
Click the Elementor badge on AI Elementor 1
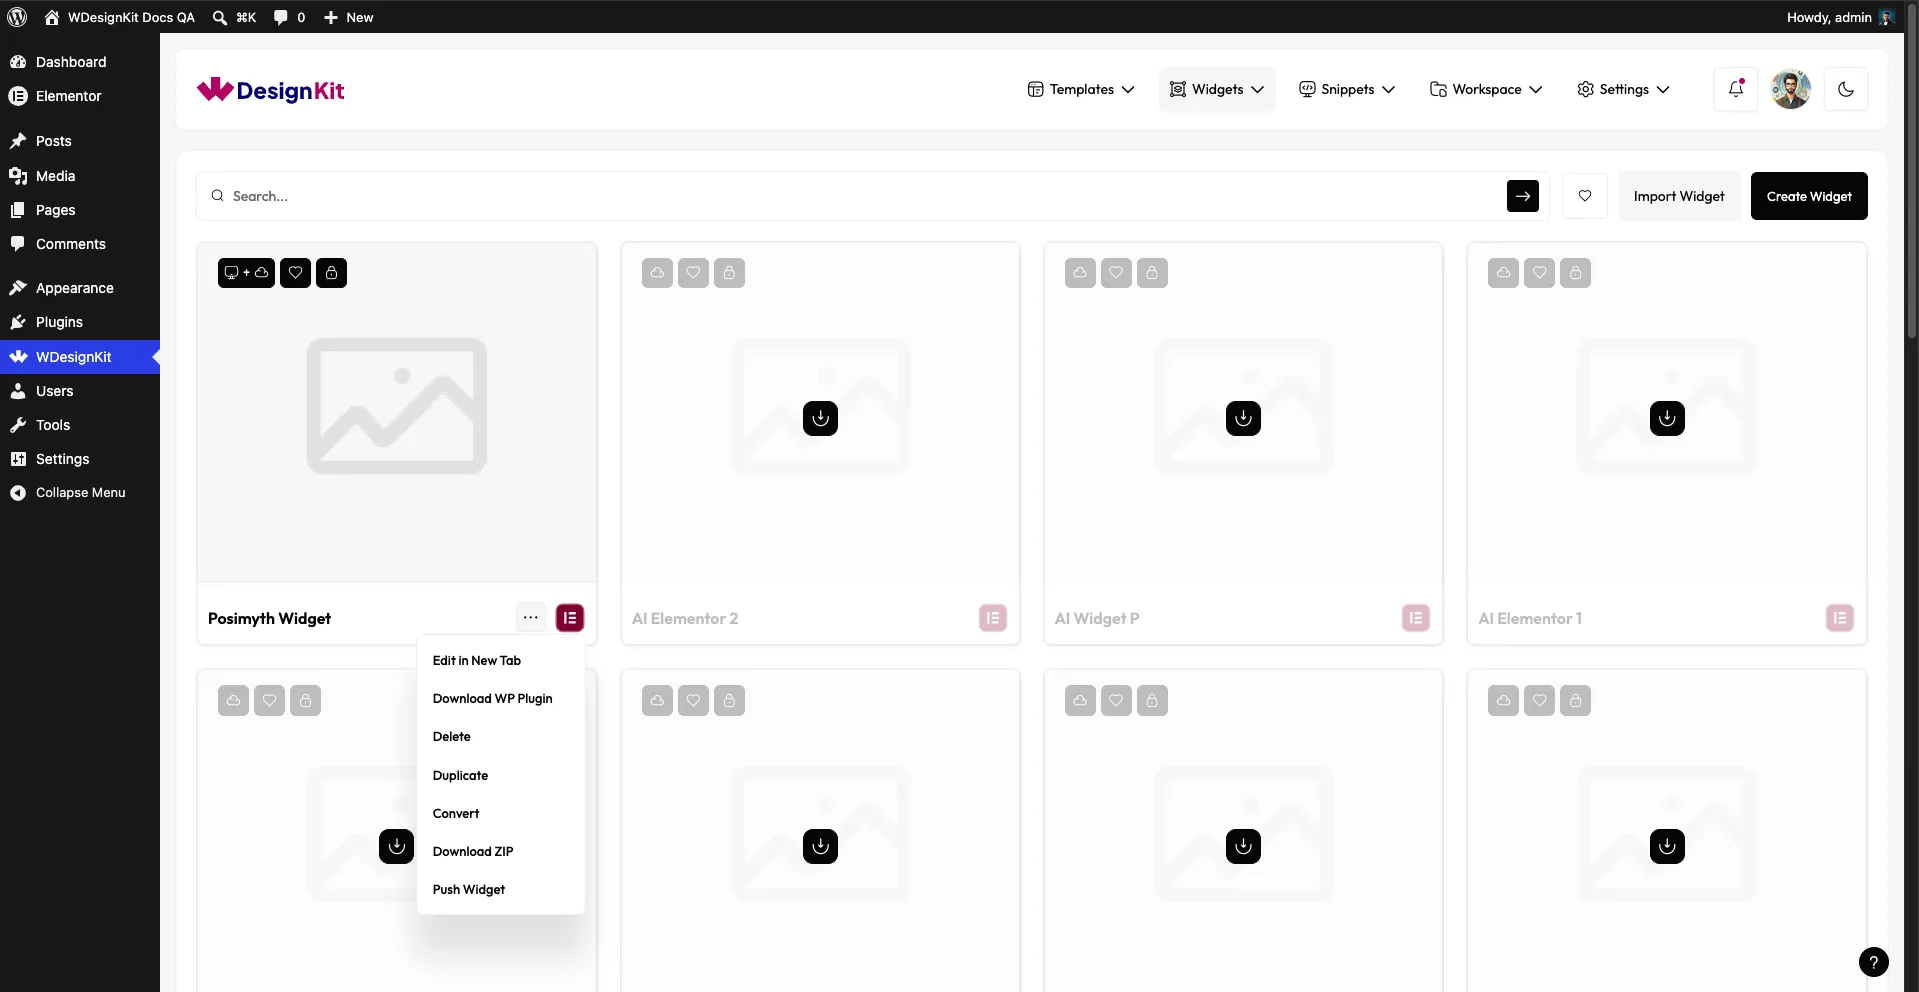pos(1840,618)
